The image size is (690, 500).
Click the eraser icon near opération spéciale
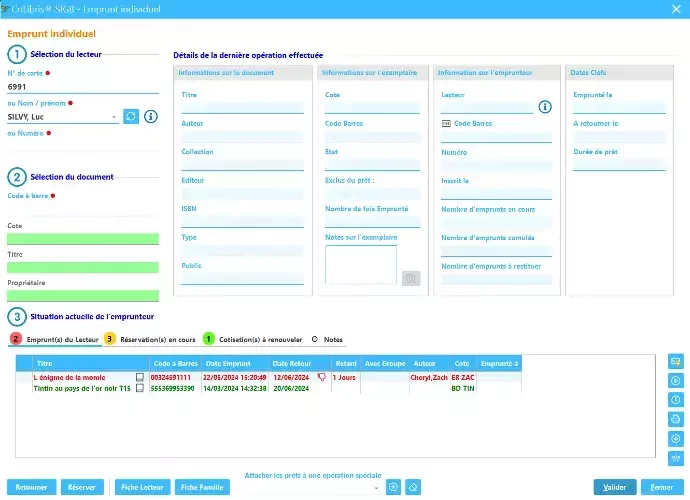414,487
